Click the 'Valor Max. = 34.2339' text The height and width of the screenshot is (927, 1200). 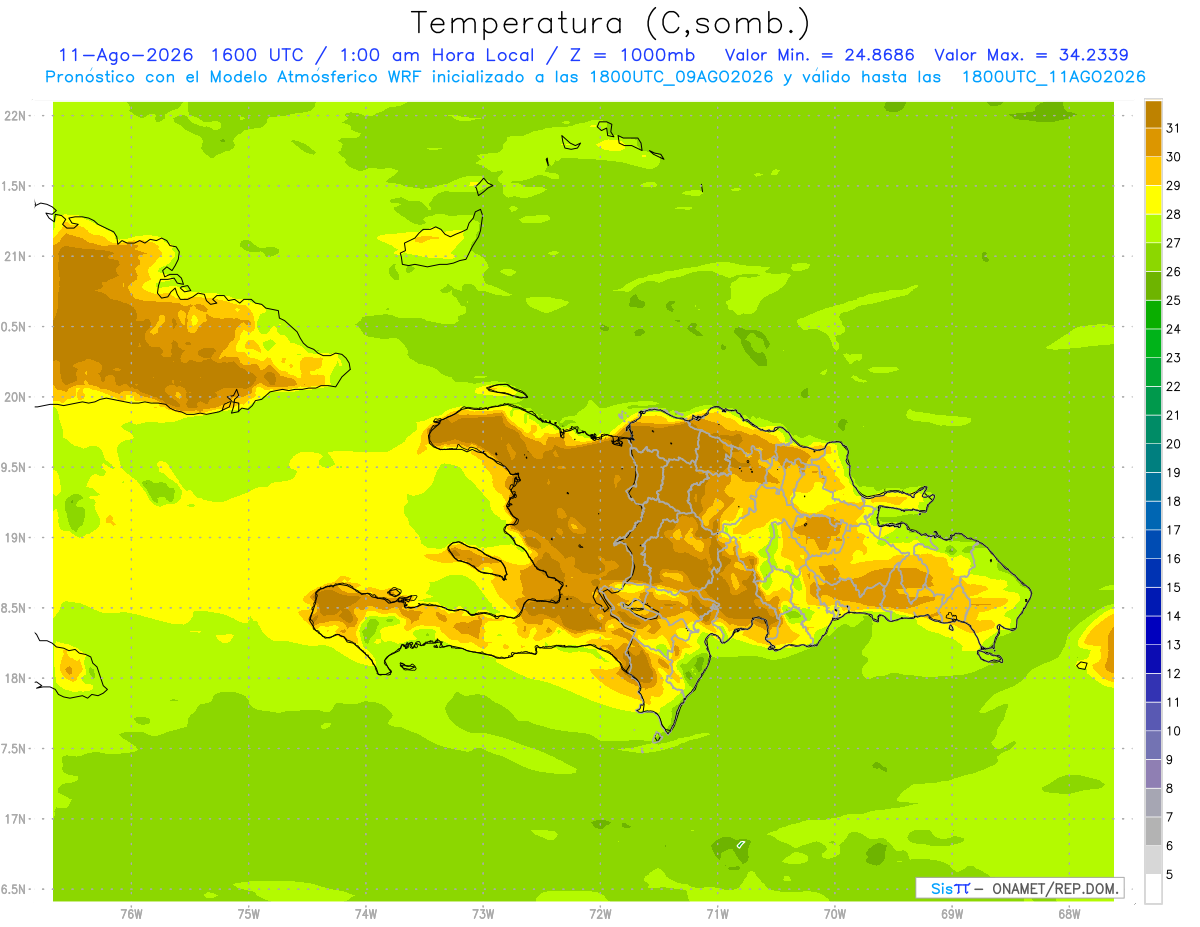(x=1031, y=55)
